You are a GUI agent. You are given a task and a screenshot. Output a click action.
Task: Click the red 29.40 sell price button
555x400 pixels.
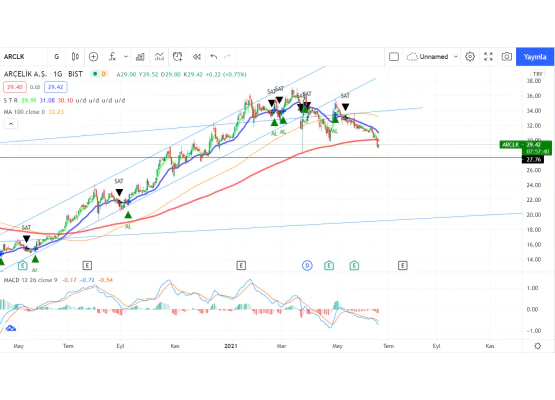coord(15,87)
